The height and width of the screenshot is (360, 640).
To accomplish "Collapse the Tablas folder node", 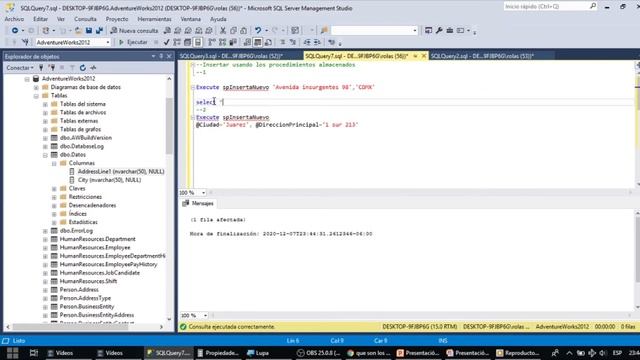I will click(36, 96).
